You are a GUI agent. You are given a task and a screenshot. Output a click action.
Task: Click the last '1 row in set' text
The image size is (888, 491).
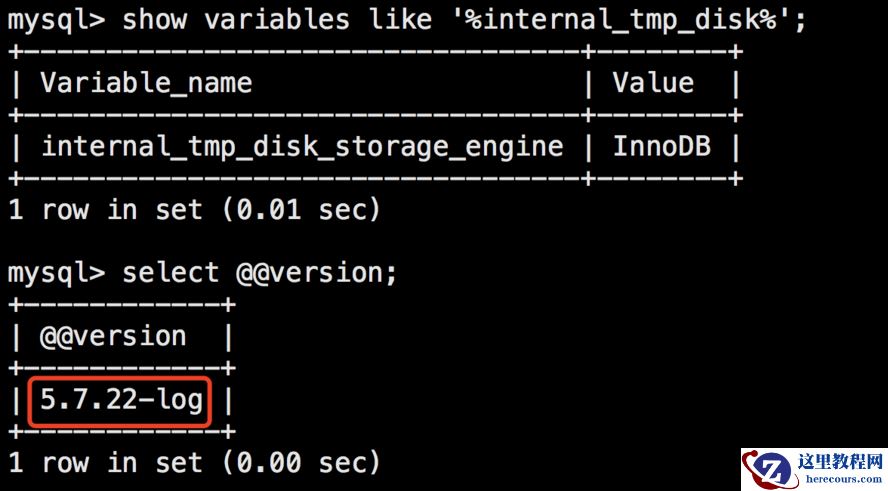click(105, 463)
